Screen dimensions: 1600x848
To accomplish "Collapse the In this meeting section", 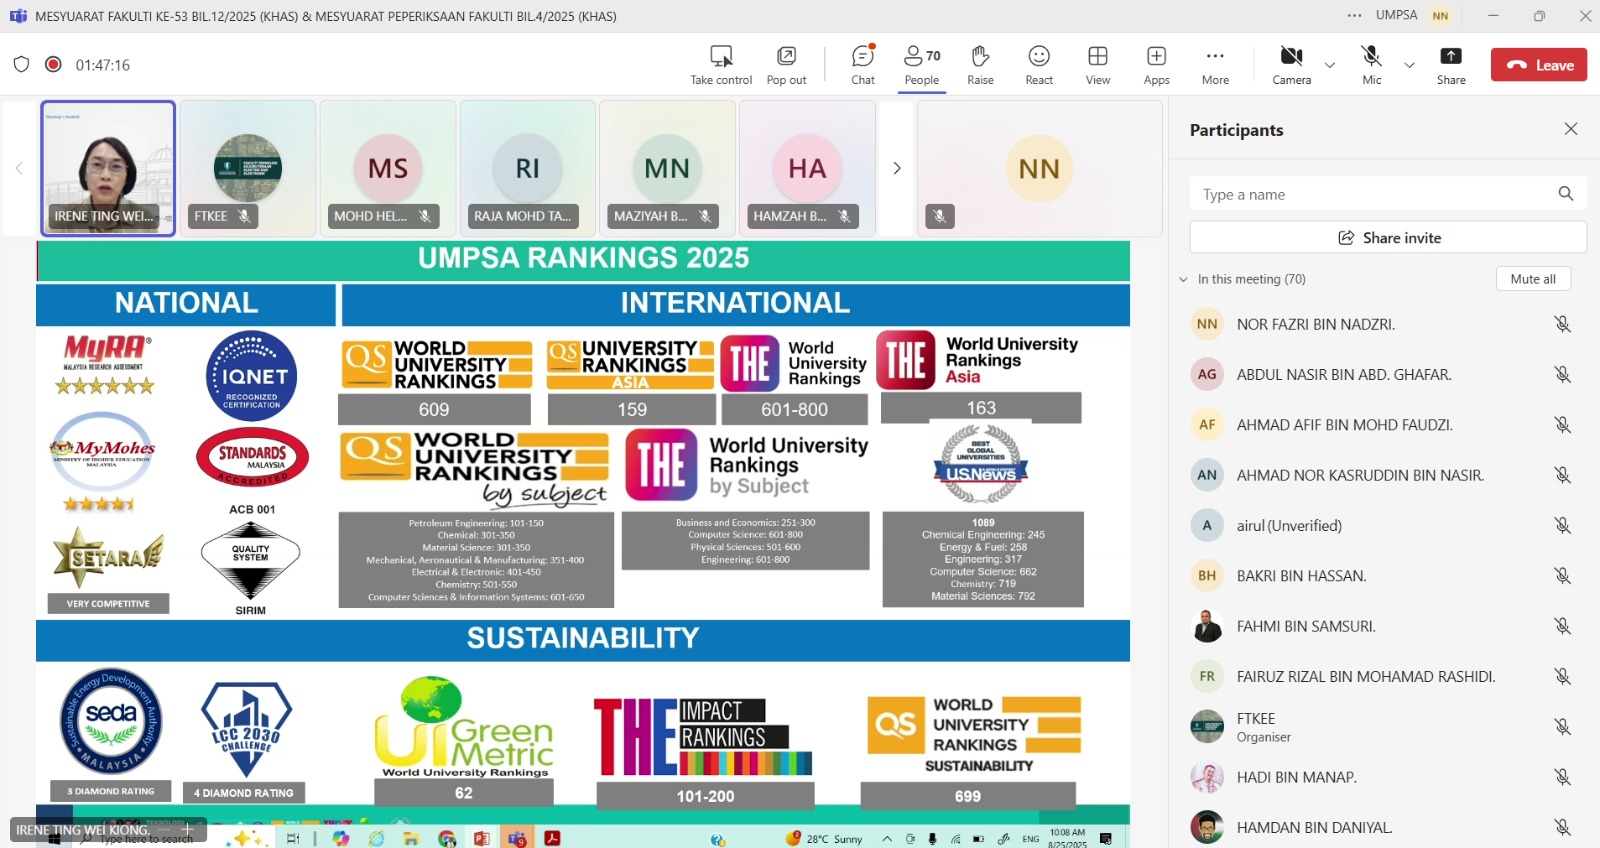I will 1184,280.
